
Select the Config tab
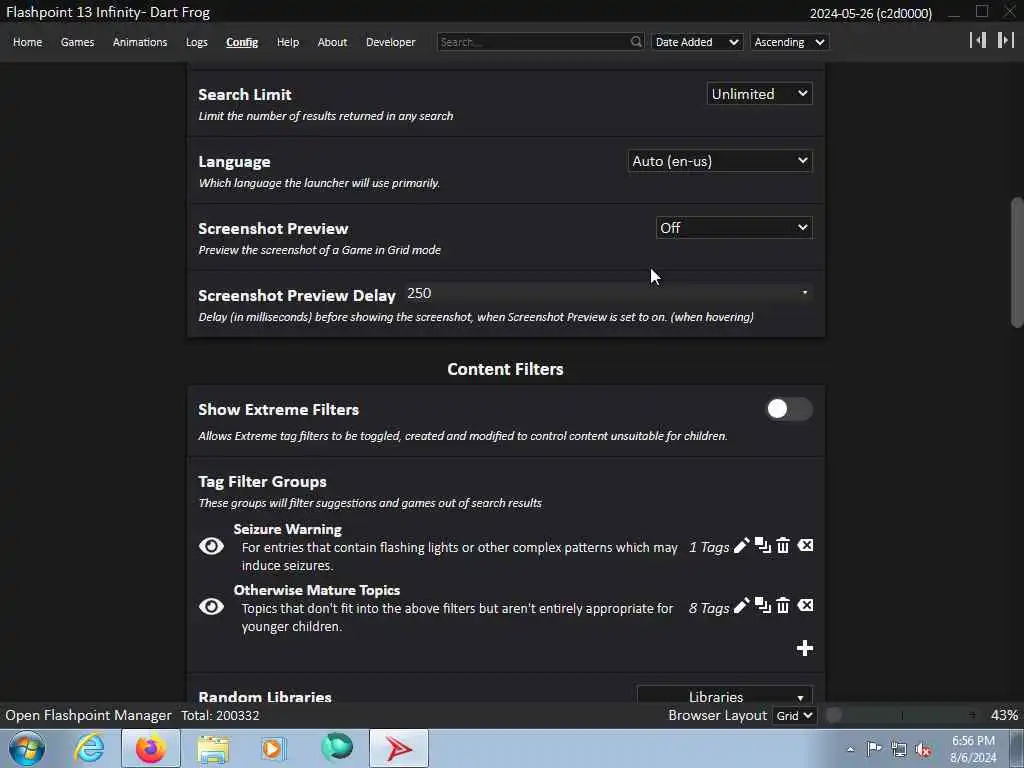point(242,42)
